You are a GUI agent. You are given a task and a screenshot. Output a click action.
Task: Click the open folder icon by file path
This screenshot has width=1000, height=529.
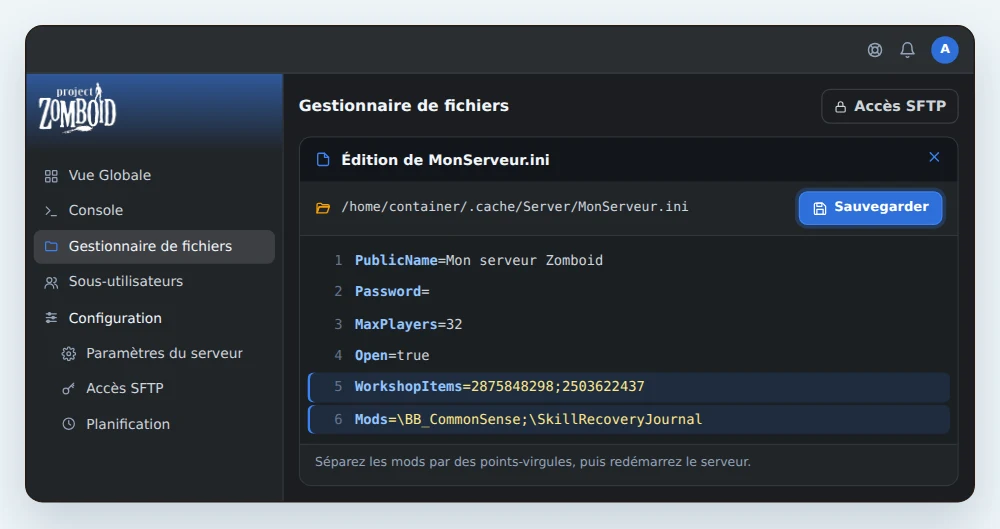point(323,207)
